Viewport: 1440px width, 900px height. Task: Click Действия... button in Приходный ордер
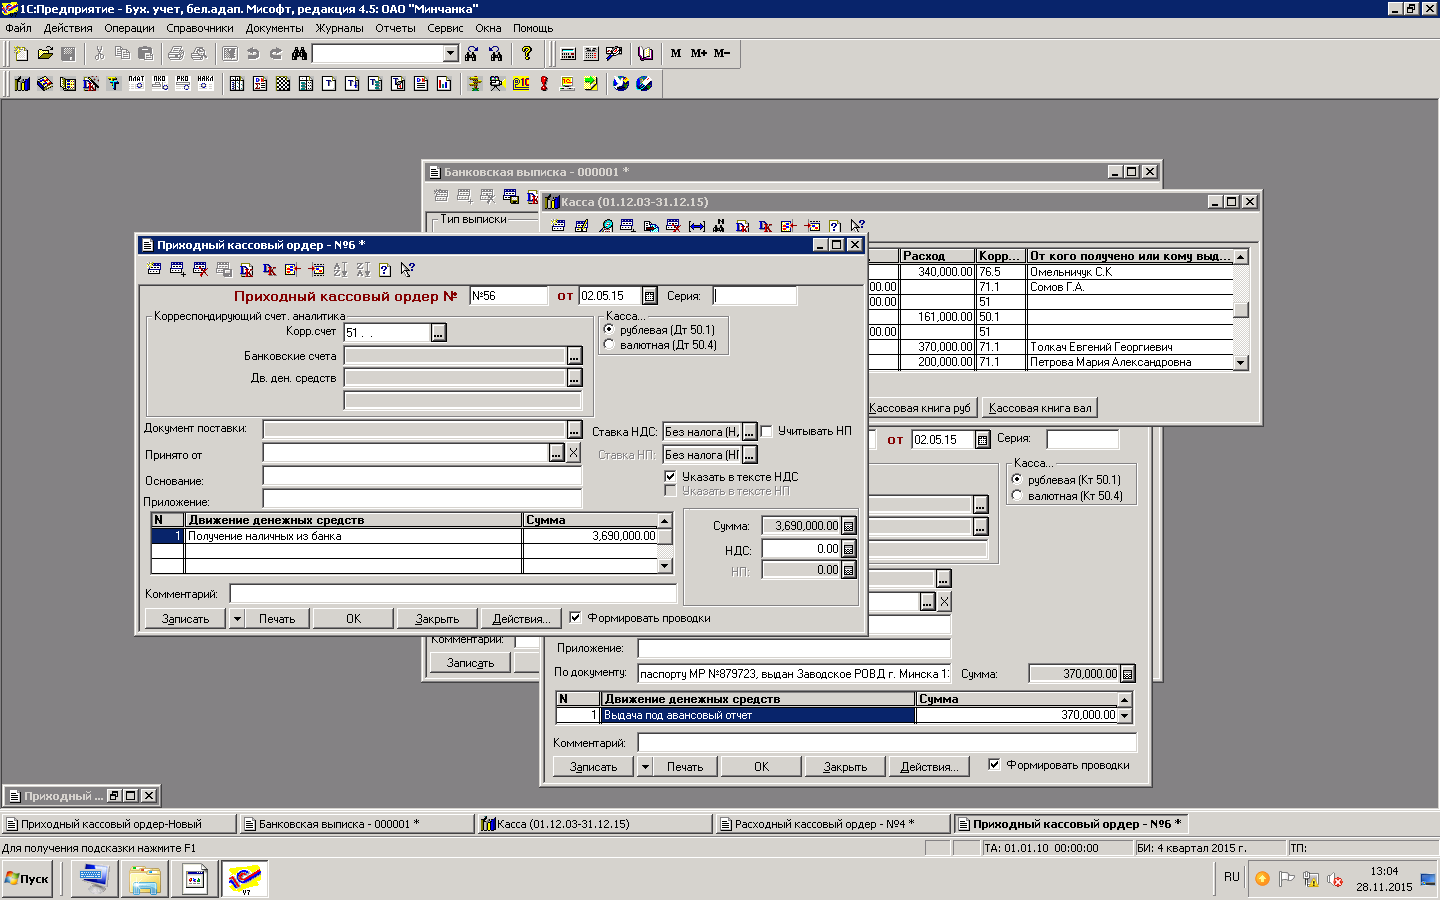[521, 619]
